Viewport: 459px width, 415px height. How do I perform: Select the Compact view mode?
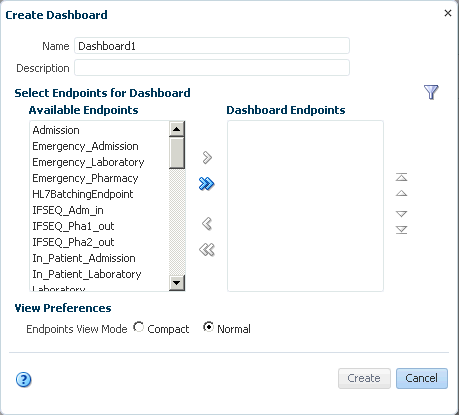(138, 328)
